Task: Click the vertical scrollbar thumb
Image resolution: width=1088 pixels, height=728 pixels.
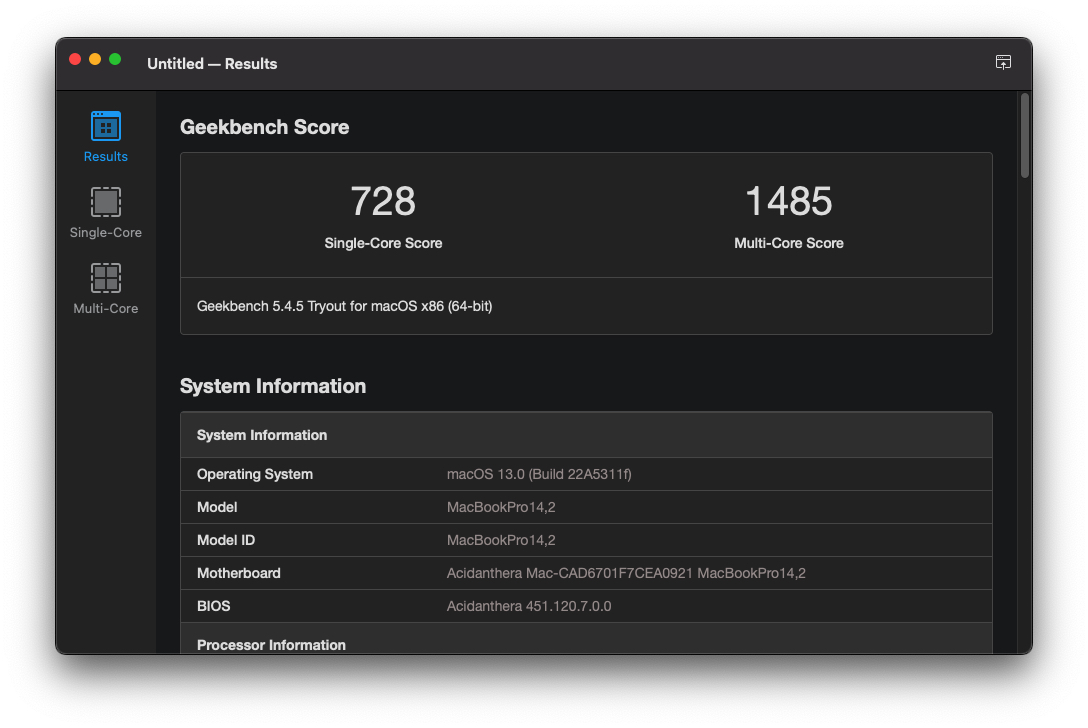Action: (x=1024, y=136)
